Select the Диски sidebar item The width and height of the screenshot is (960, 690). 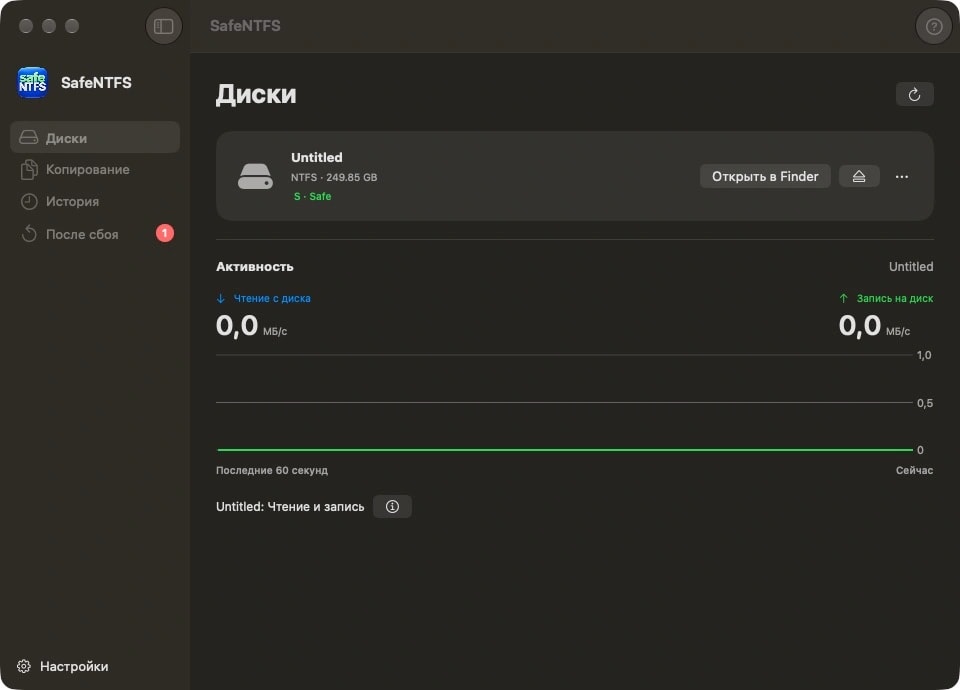coord(95,137)
